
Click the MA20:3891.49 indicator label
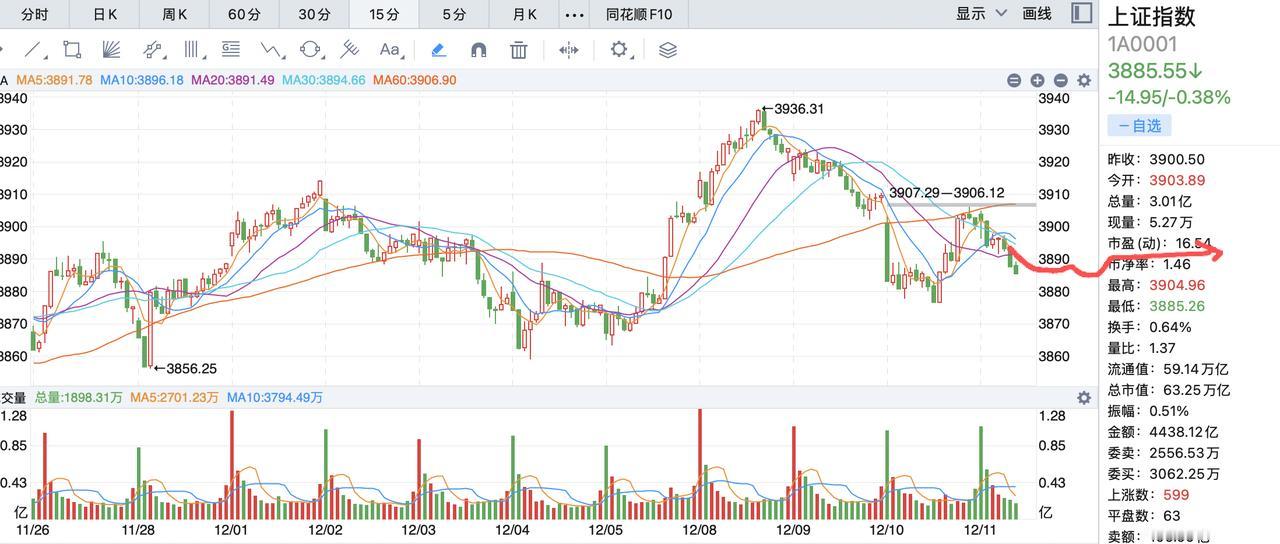pyautogui.click(x=232, y=80)
